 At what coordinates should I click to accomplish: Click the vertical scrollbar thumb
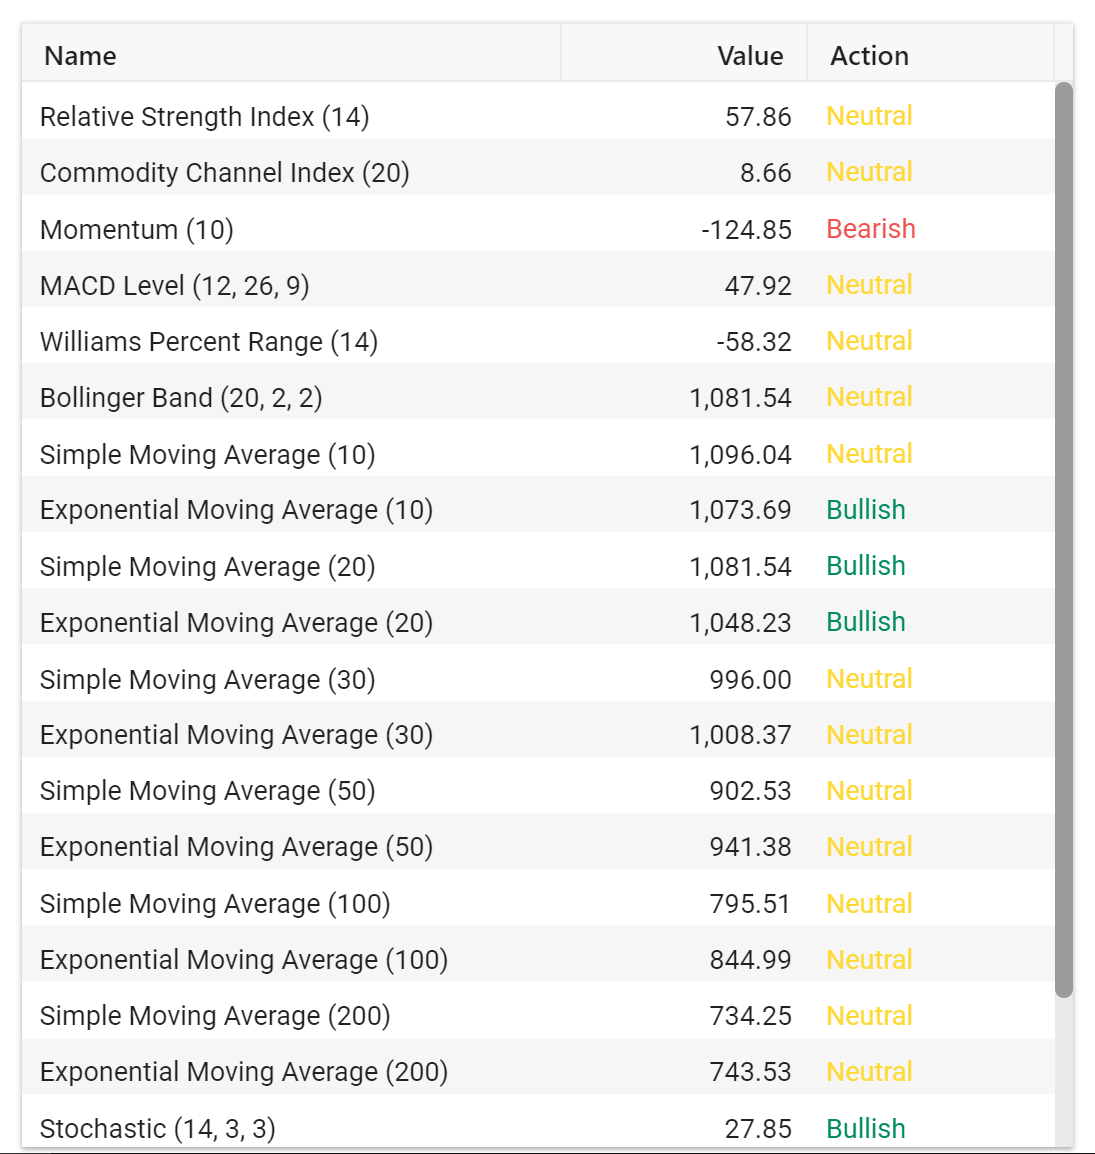(1063, 539)
